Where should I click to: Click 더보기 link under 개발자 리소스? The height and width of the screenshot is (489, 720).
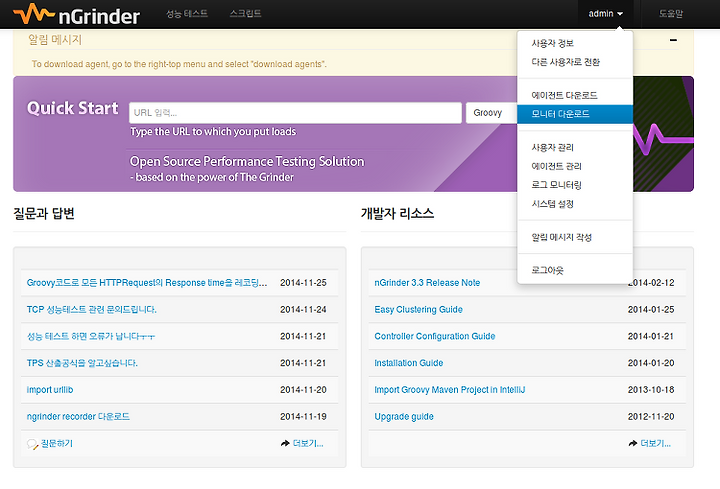[656, 444]
